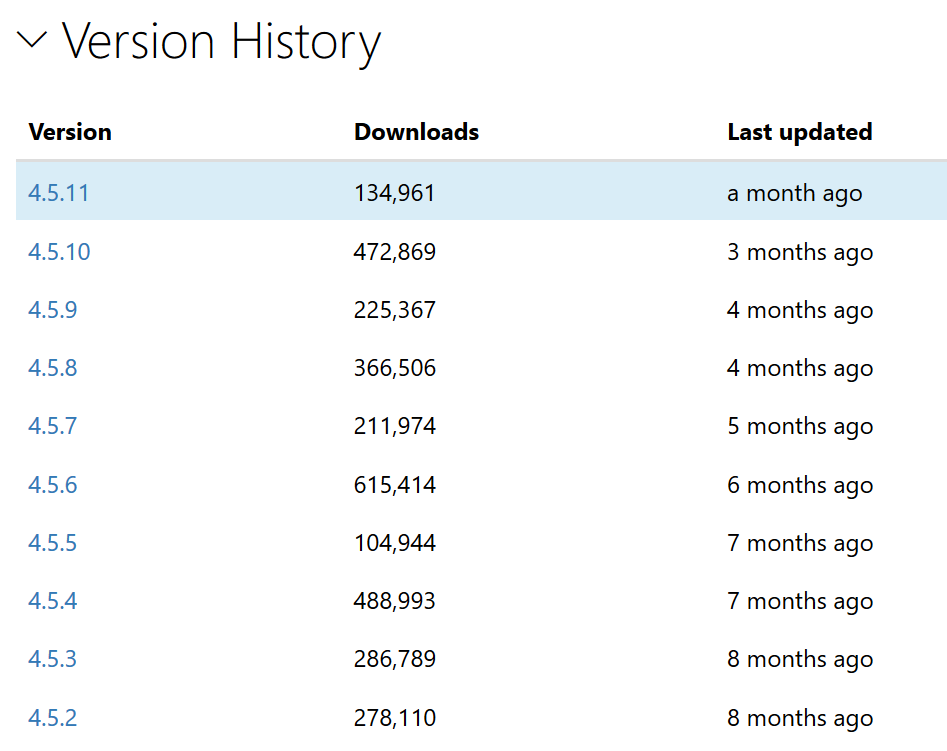The height and width of the screenshot is (751, 947).
Task: Open version 4.5.2 link
Action: [x=52, y=718]
